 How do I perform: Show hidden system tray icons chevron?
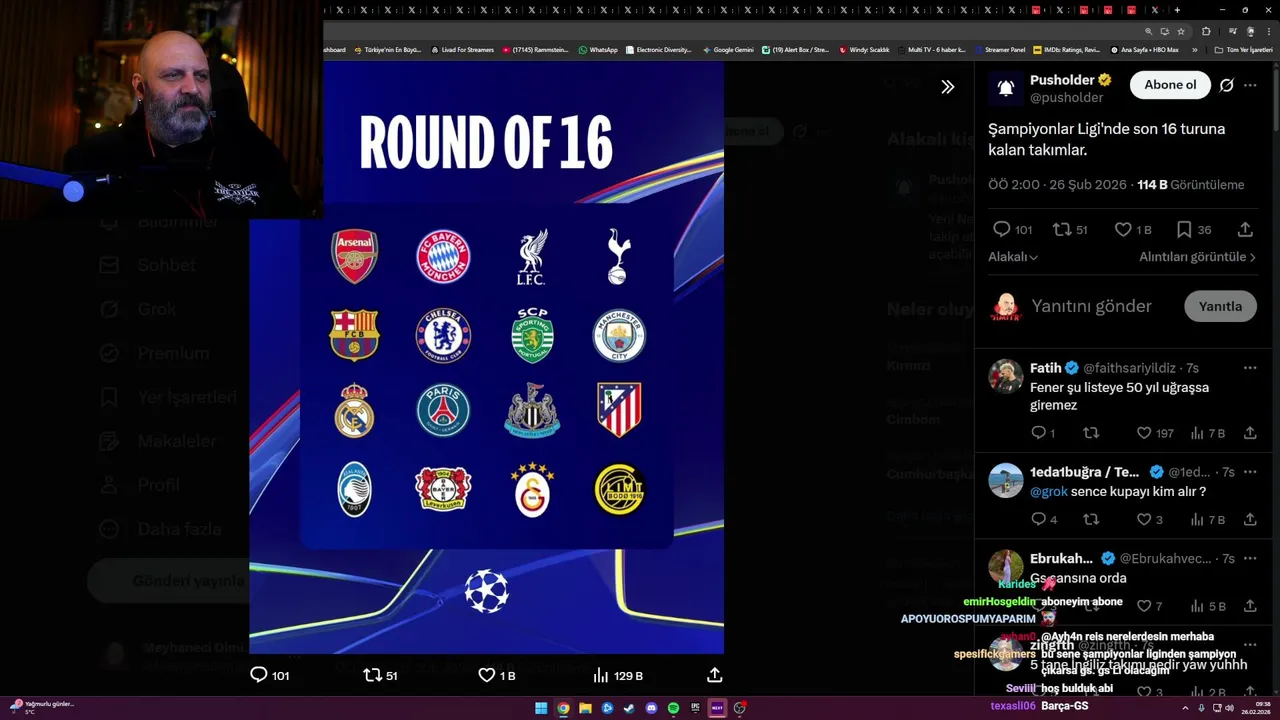1187,708
